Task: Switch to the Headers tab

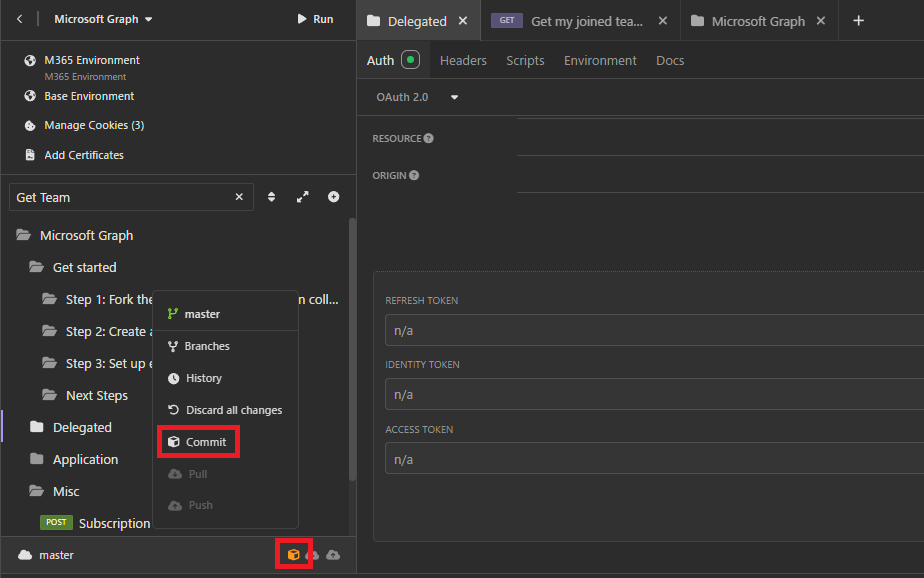Action: coord(463,60)
